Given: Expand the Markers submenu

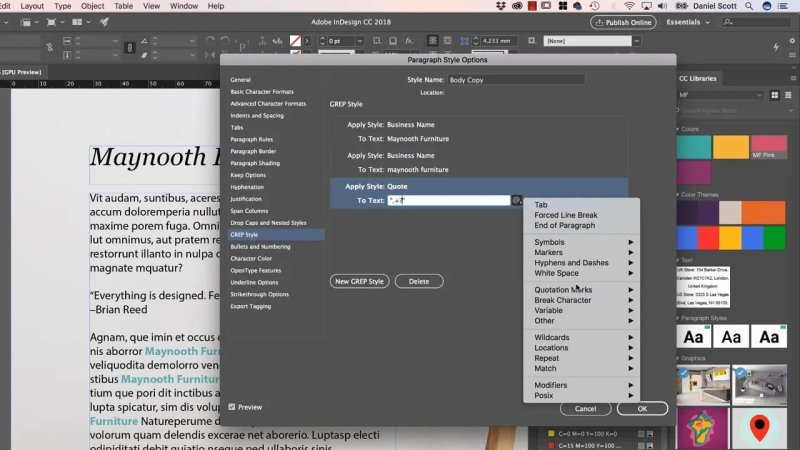Looking at the screenshot, I should 582,252.
